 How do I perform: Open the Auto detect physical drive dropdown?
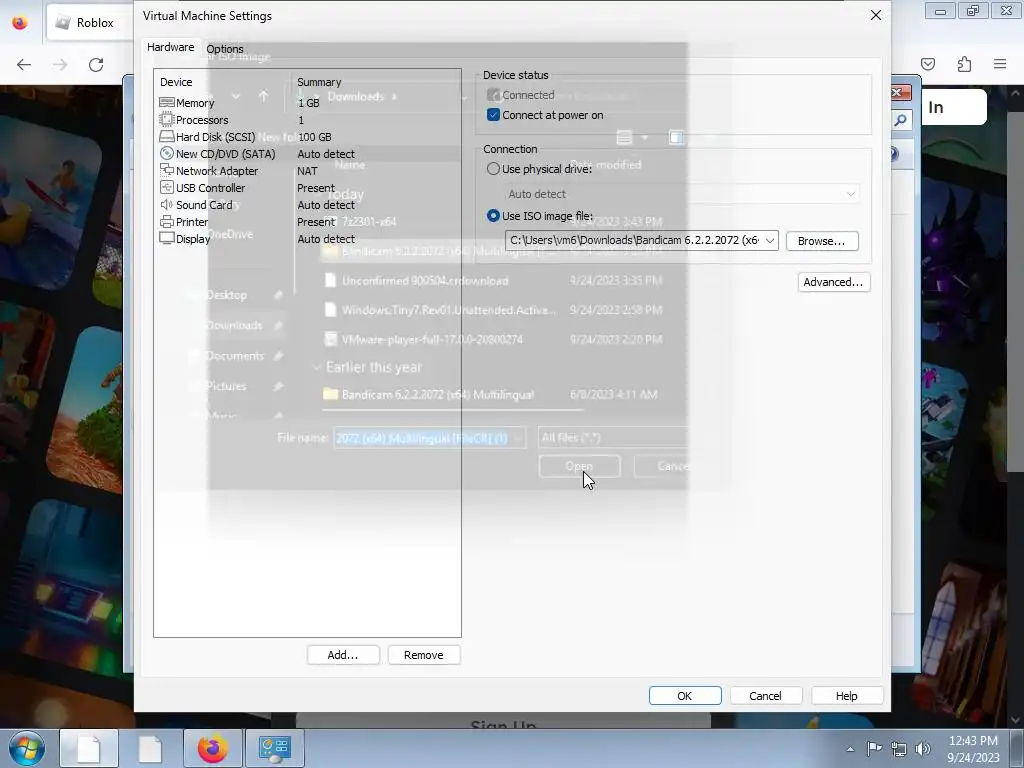click(x=682, y=194)
